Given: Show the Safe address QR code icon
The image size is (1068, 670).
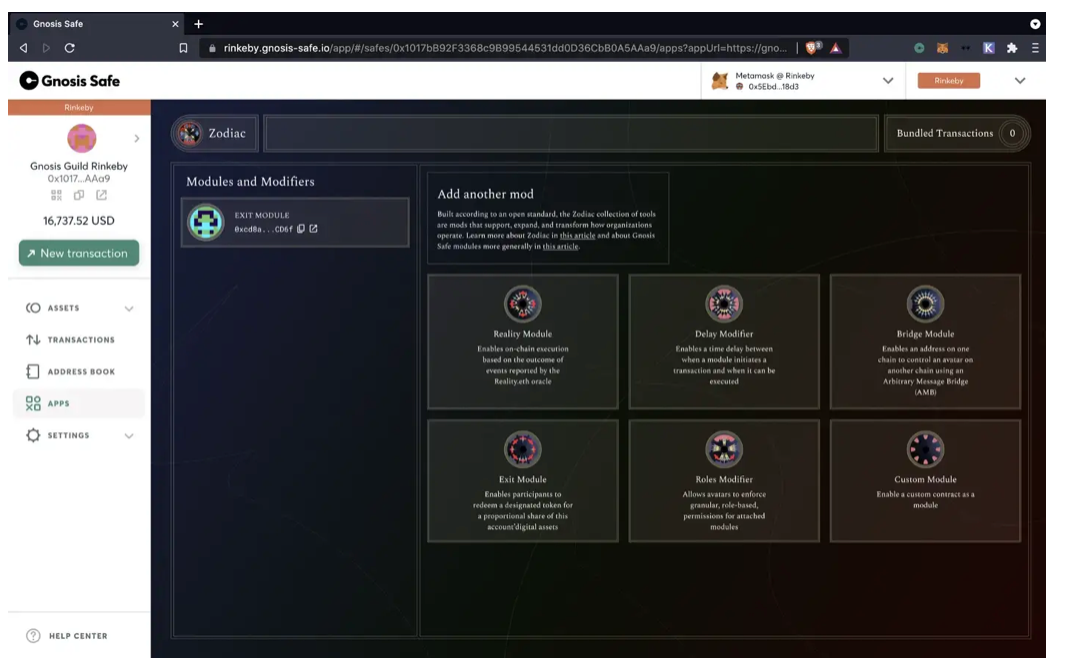Looking at the screenshot, I should point(57,195).
